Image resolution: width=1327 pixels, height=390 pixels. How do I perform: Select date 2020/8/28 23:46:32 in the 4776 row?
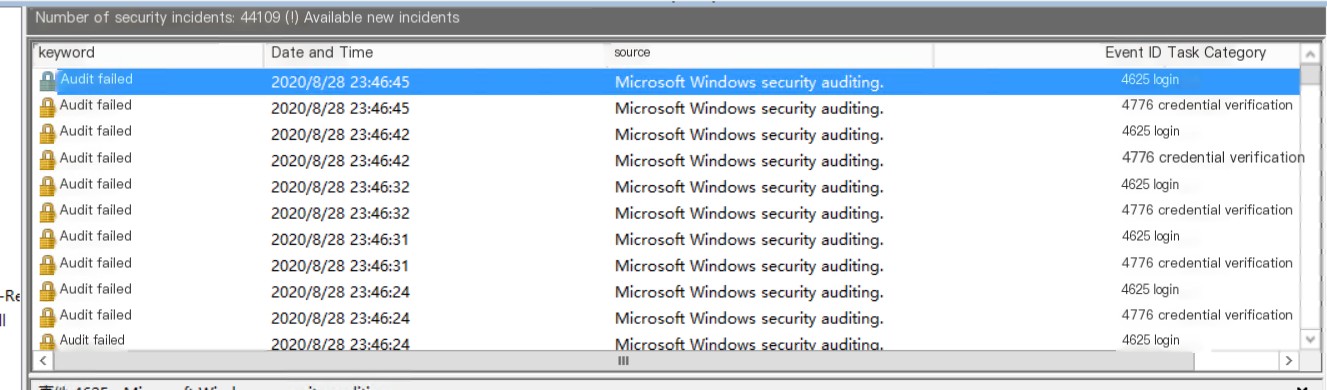point(340,213)
